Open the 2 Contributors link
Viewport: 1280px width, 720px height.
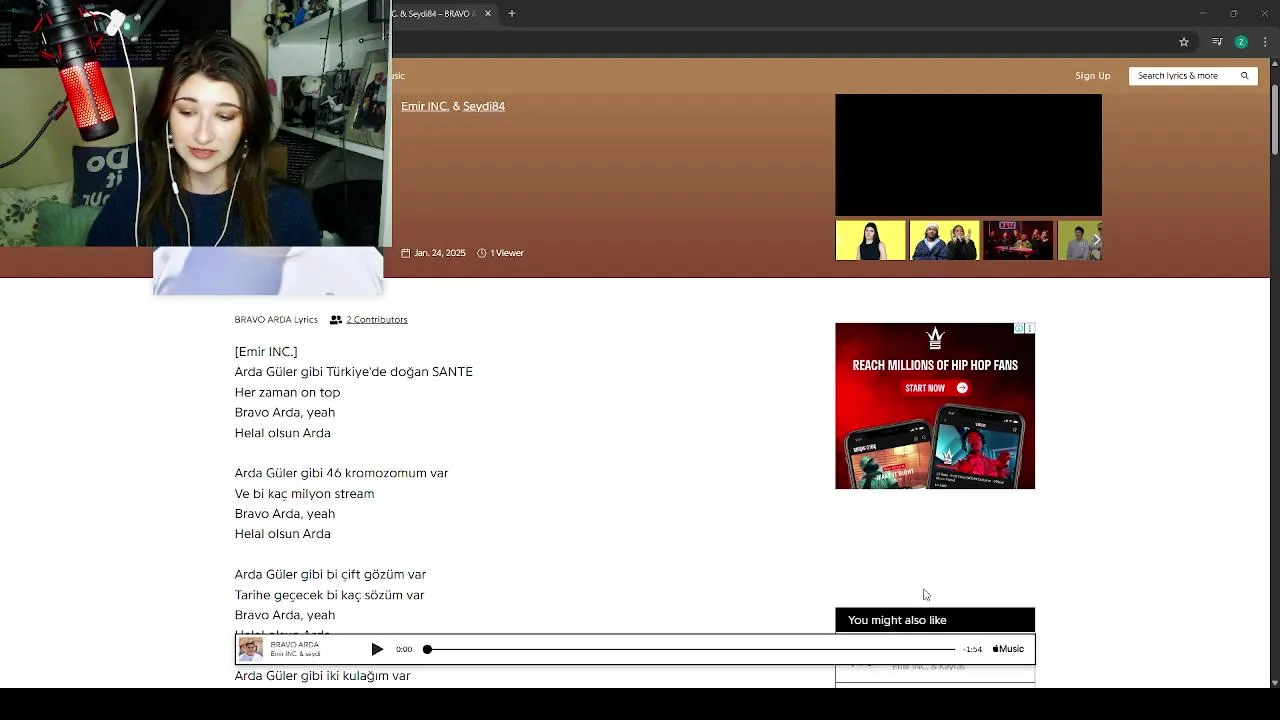coord(377,320)
